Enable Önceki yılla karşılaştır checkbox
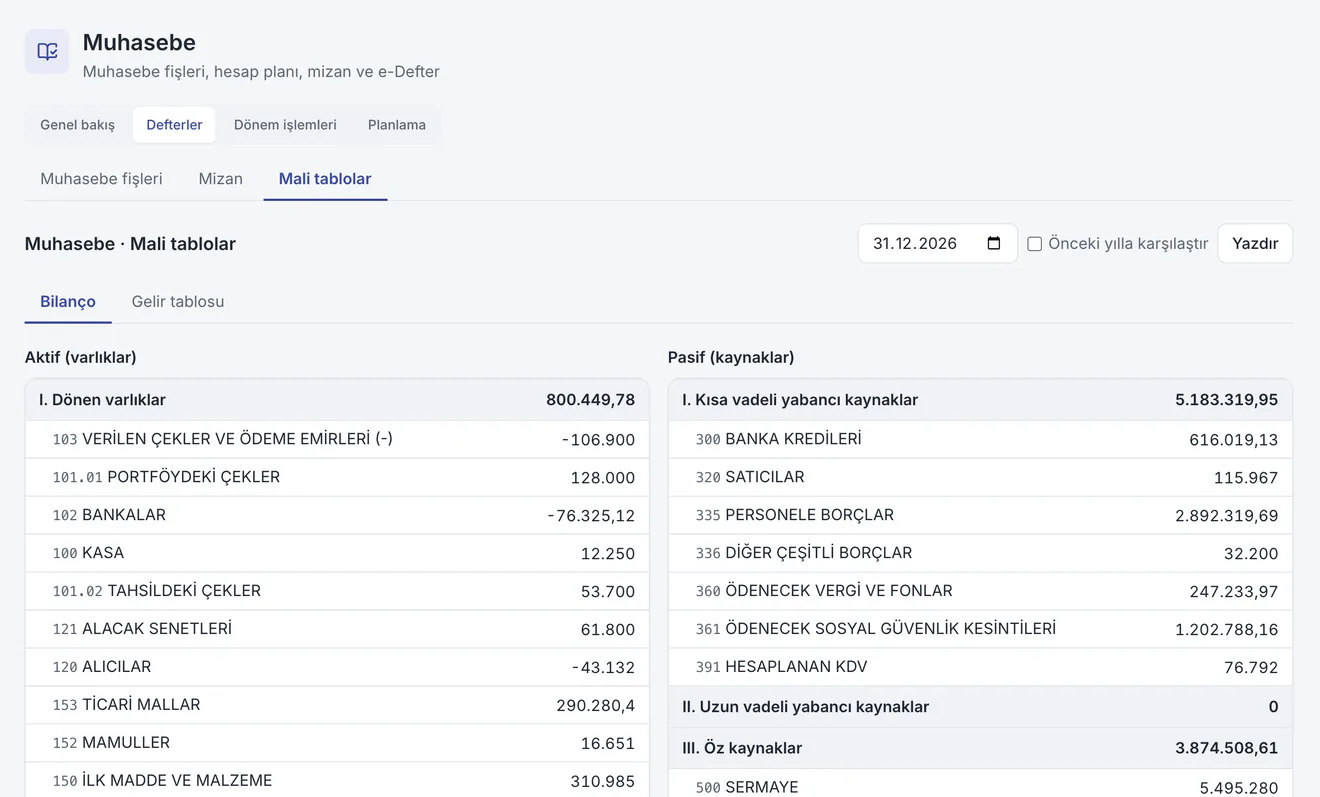This screenshot has height=797, width=1320. (x=1035, y=244)
